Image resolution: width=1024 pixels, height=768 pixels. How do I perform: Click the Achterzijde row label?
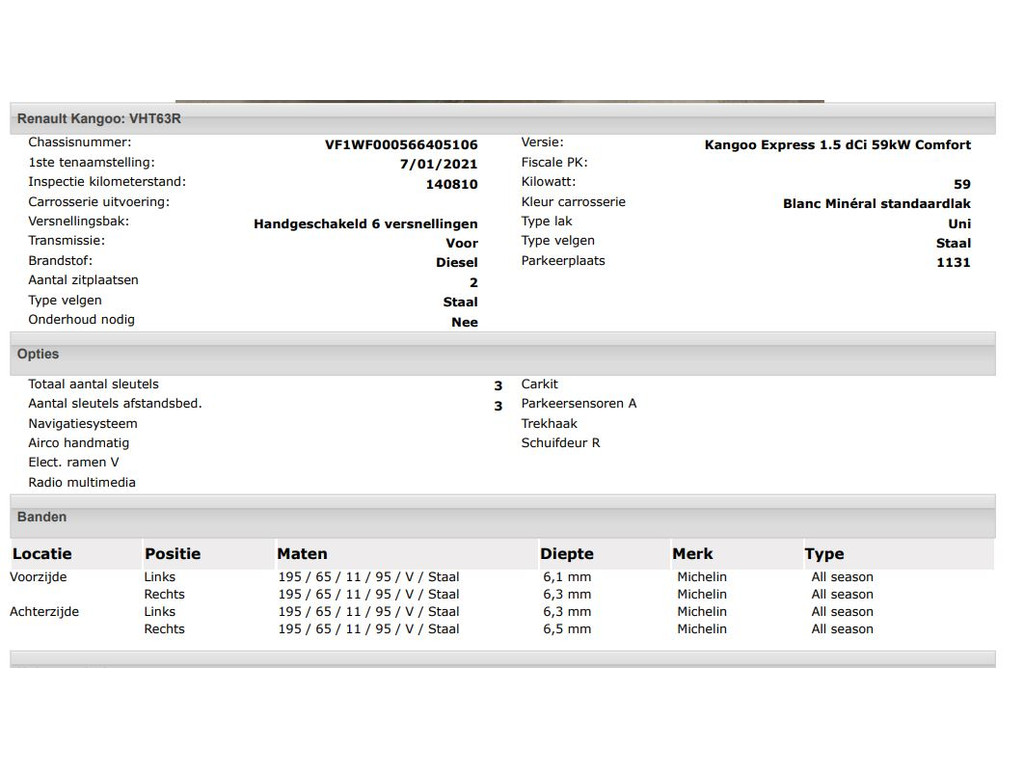point(44,612)
